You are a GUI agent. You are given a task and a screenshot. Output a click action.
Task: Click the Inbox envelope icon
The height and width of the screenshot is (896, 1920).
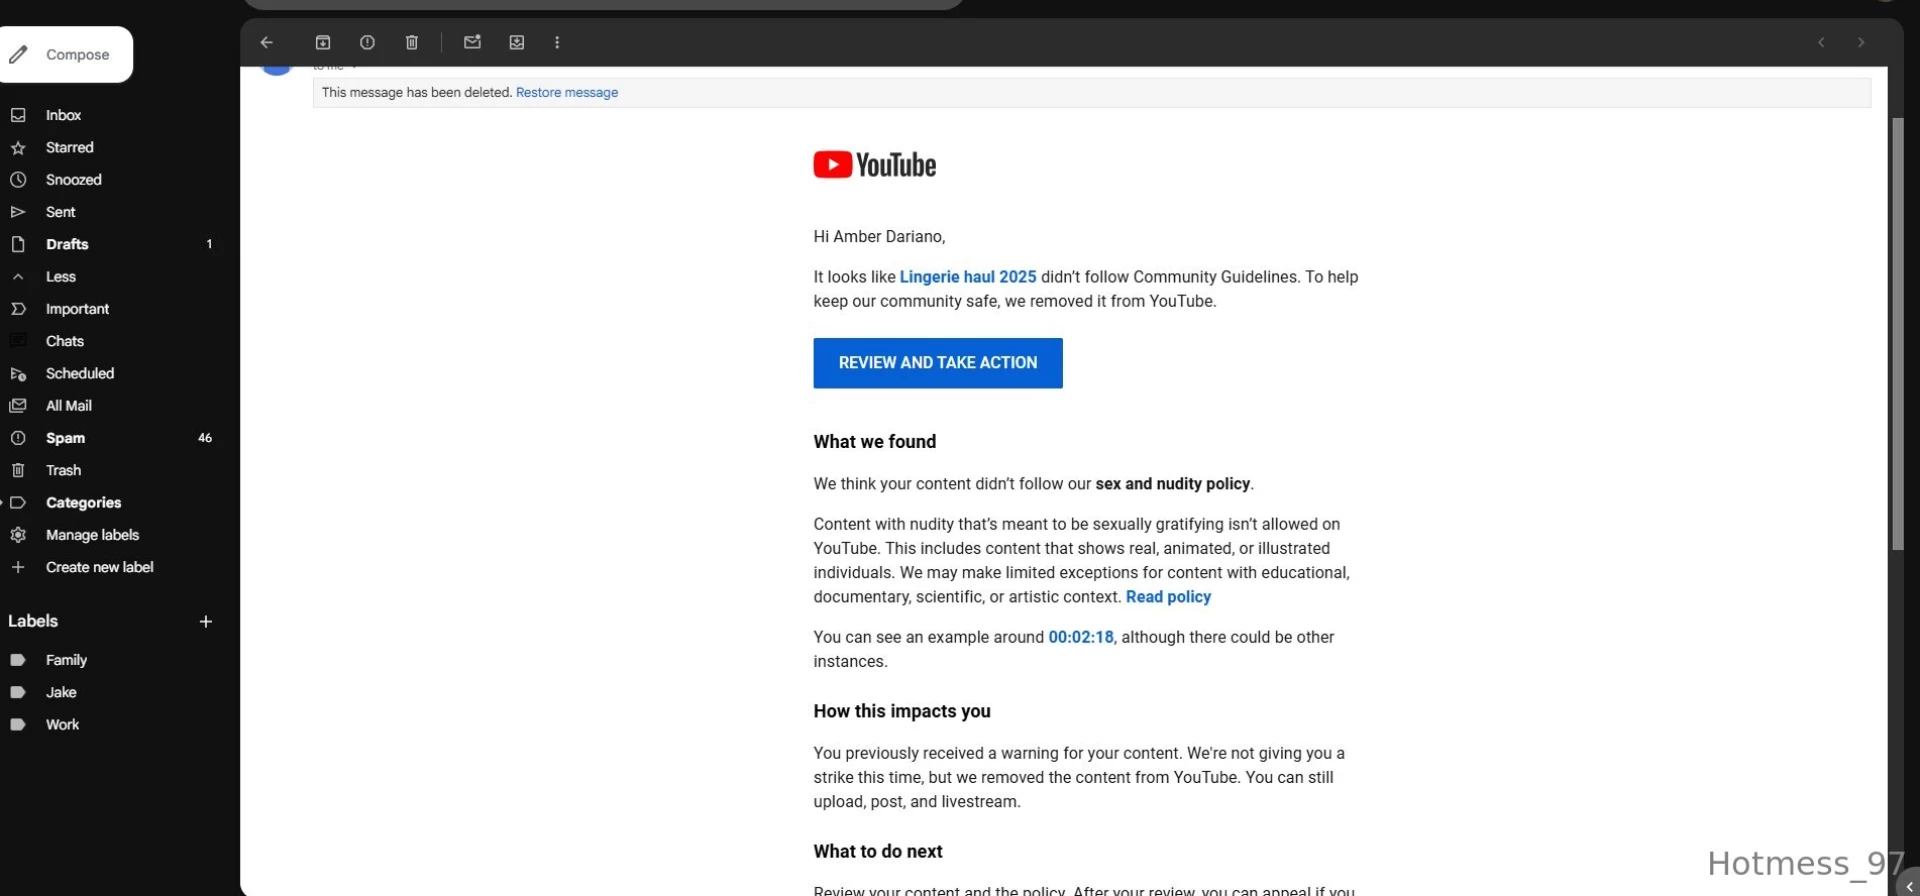[18, 115]
